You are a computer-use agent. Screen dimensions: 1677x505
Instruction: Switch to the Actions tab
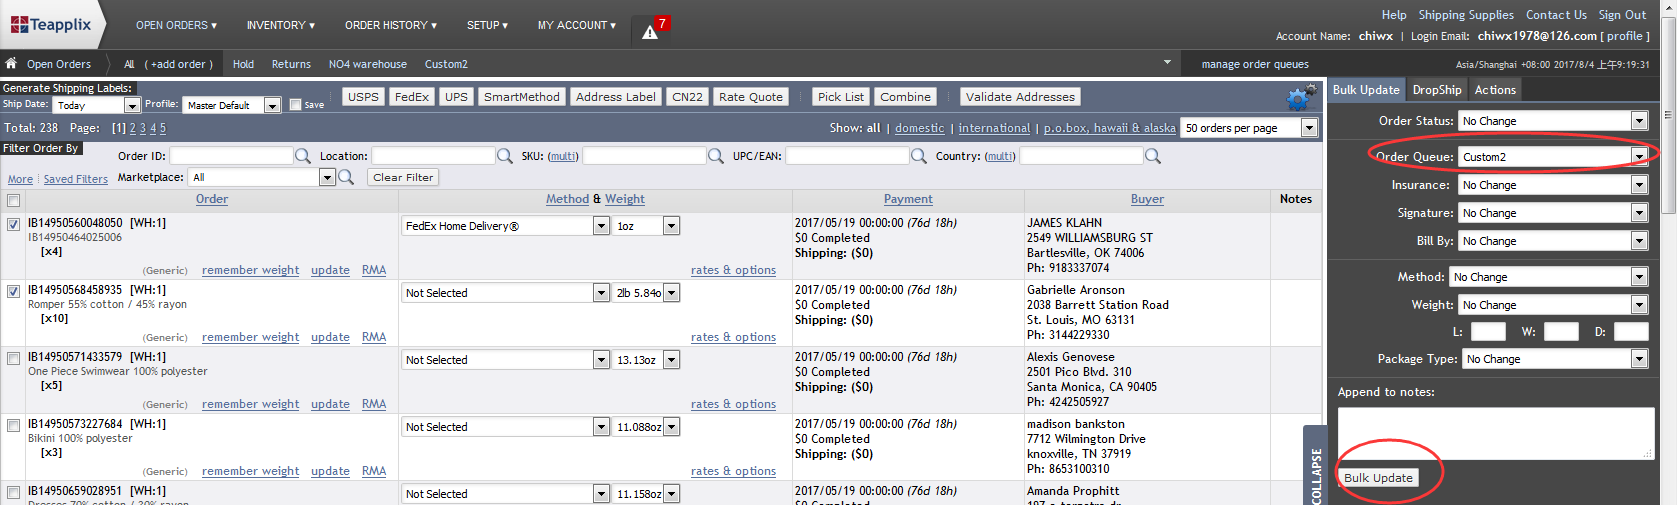pos(1495,90)
